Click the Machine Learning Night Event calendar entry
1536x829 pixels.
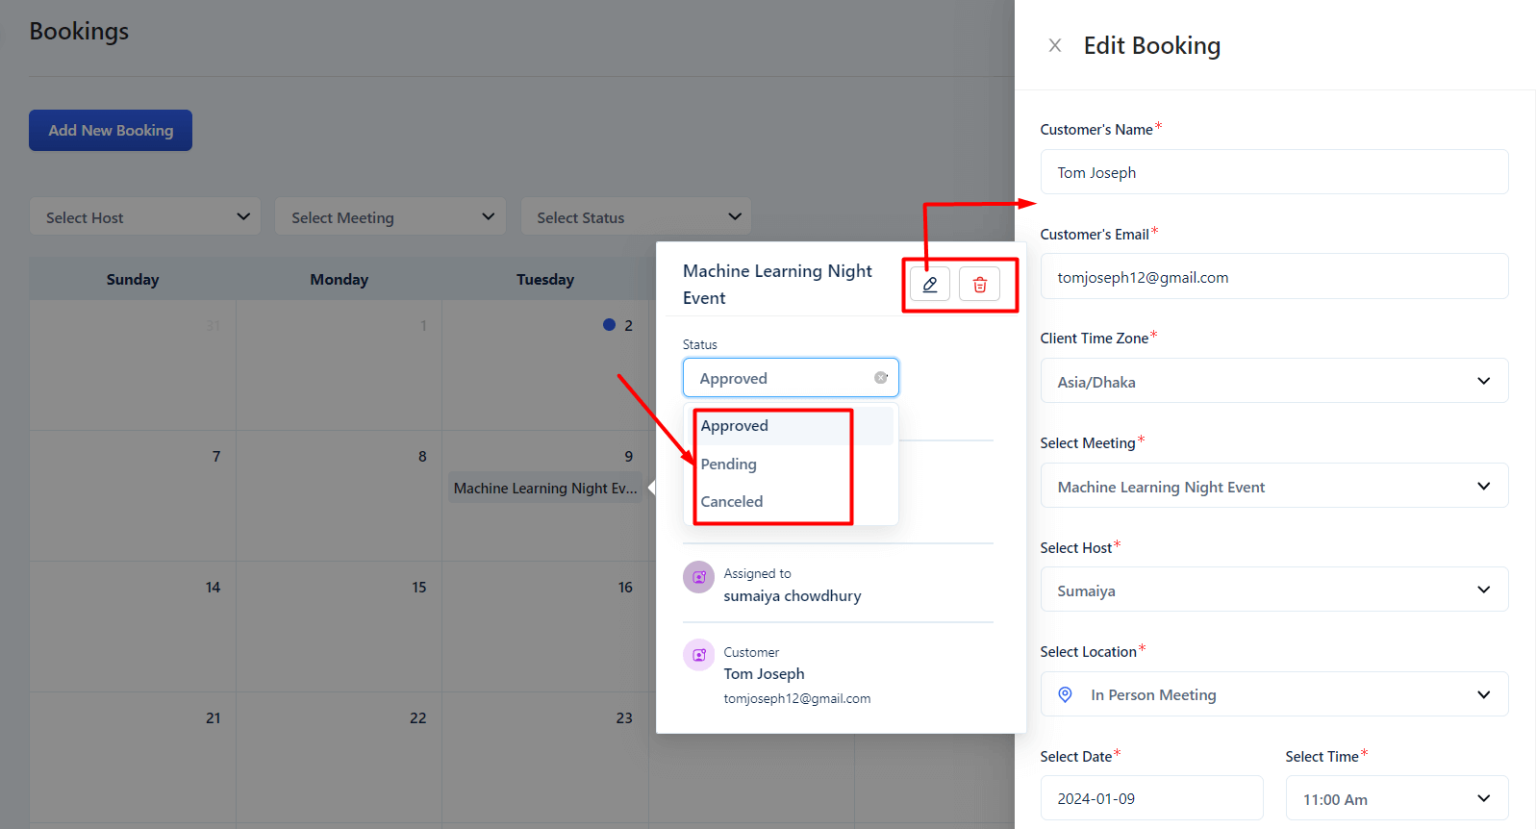click(547, 488)
